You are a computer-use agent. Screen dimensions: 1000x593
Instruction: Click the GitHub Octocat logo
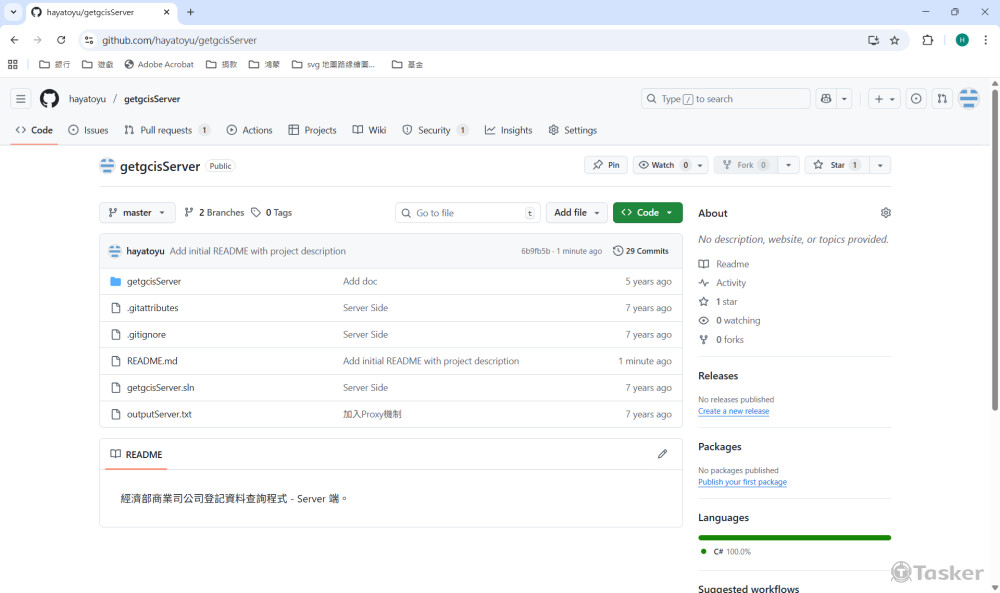pos(49,99)
